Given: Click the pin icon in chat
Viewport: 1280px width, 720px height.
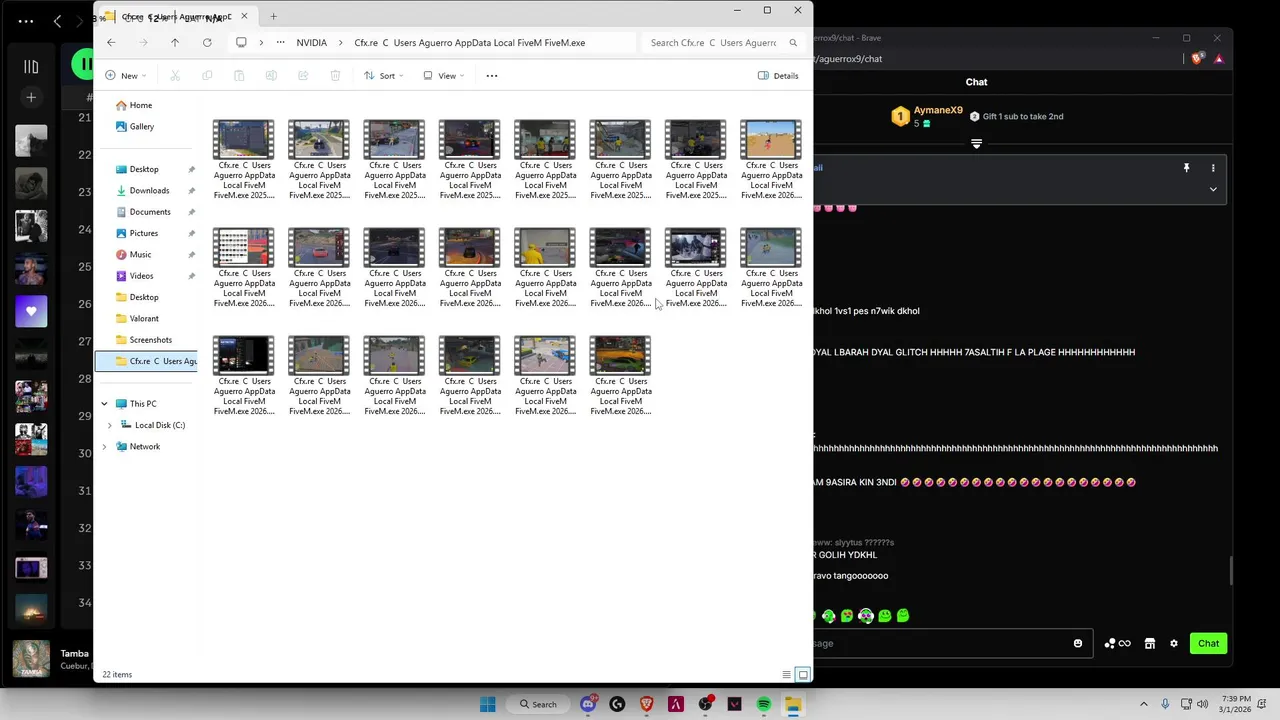Looking at the screenshot, I should tap(1187, 168).
